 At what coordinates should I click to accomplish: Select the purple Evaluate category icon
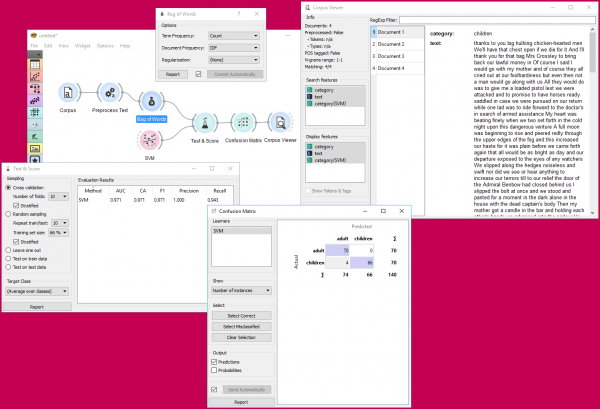35,101
